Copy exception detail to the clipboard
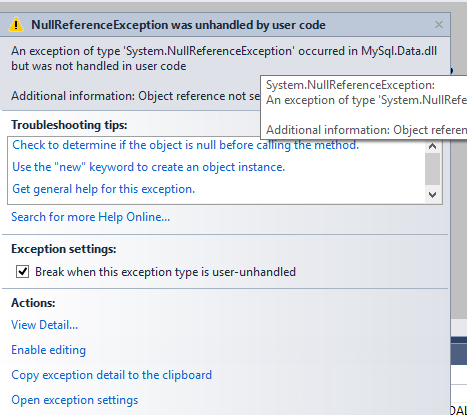Image resolution: width=467 pixels, height=415 pixels. point(112,375)
